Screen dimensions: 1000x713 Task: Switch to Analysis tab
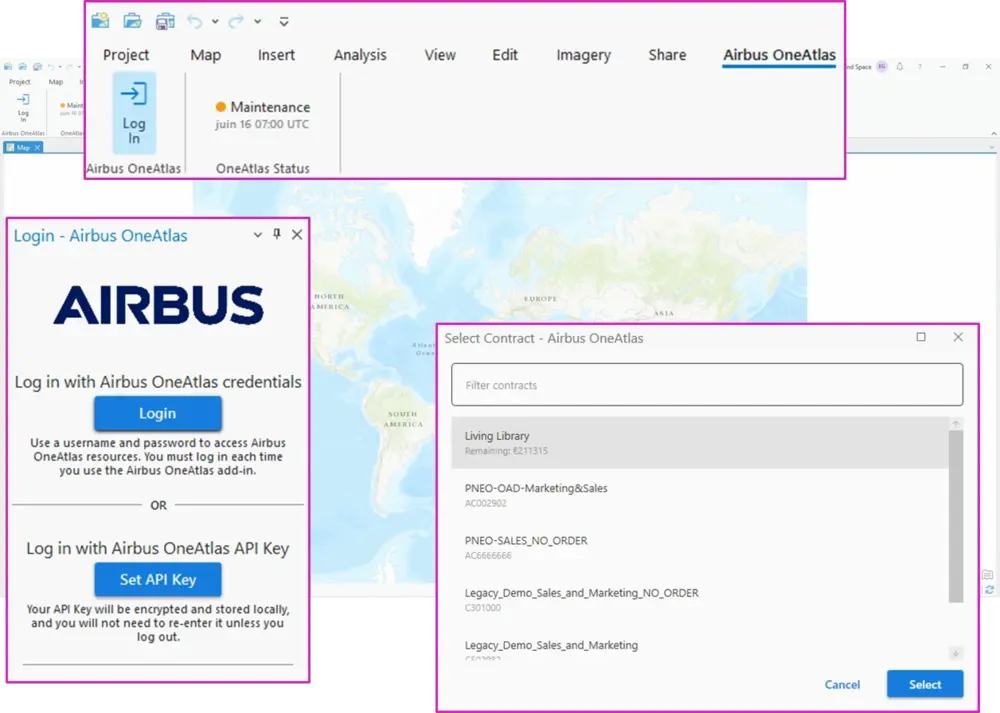click(360, 55)
